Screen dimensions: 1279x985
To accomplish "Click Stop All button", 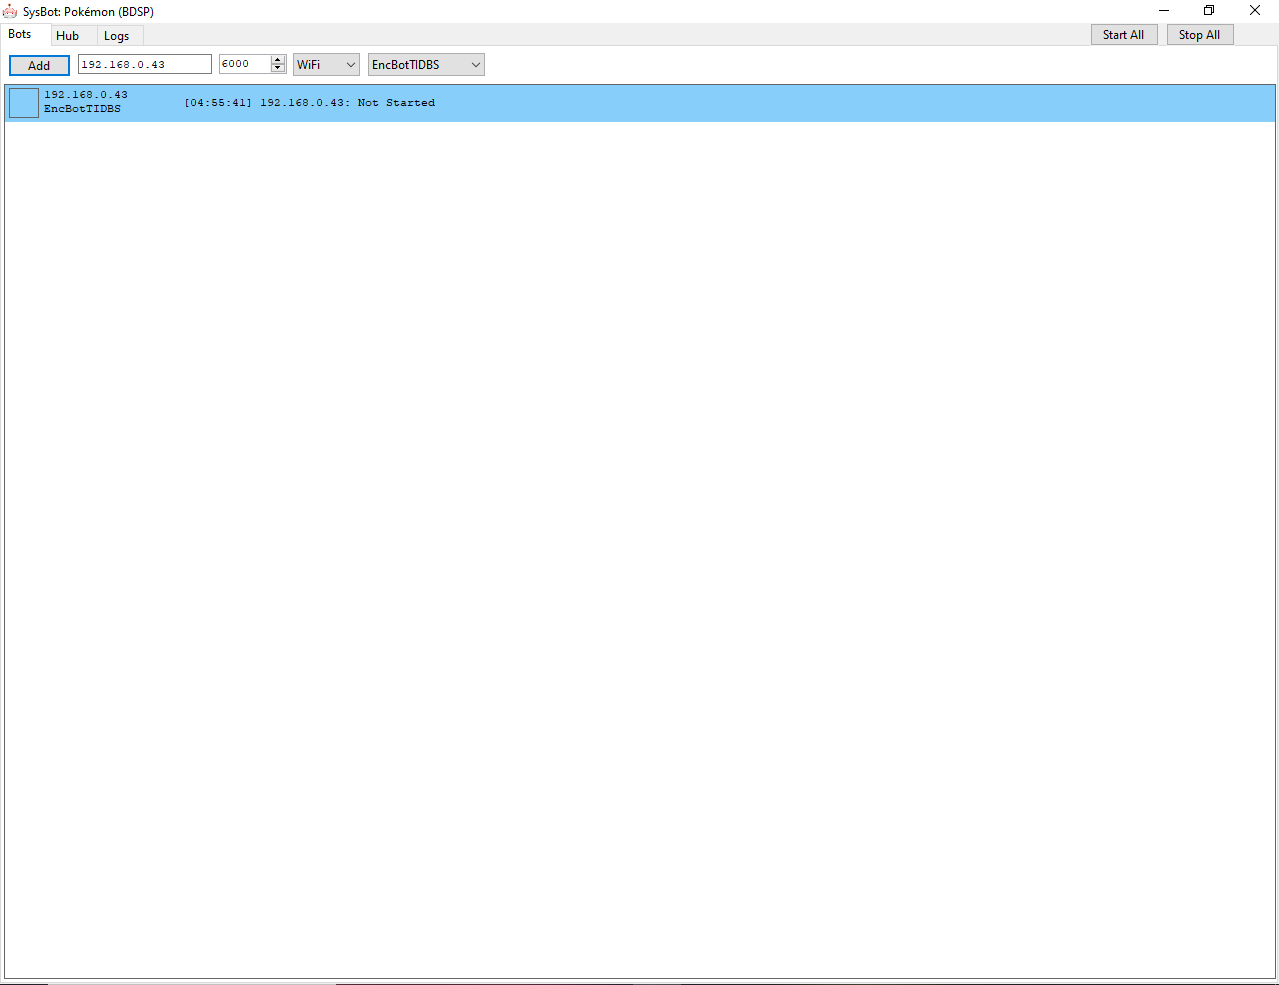I will tap(1200, 35).
